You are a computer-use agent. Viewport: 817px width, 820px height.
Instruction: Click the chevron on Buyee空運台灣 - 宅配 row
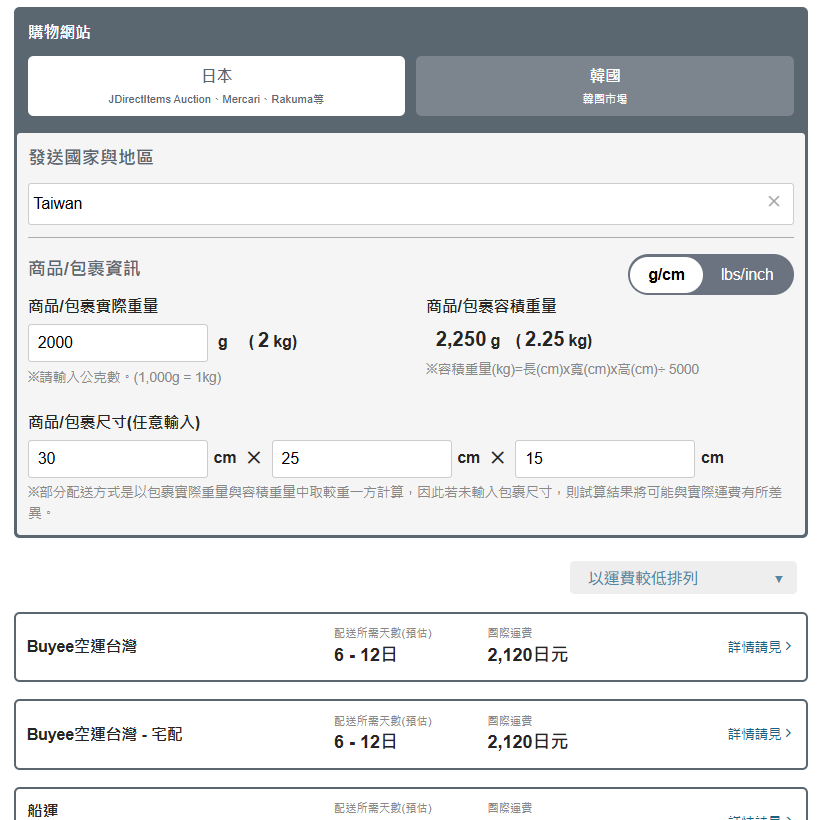pyautogui.click(x=789, y=734)
